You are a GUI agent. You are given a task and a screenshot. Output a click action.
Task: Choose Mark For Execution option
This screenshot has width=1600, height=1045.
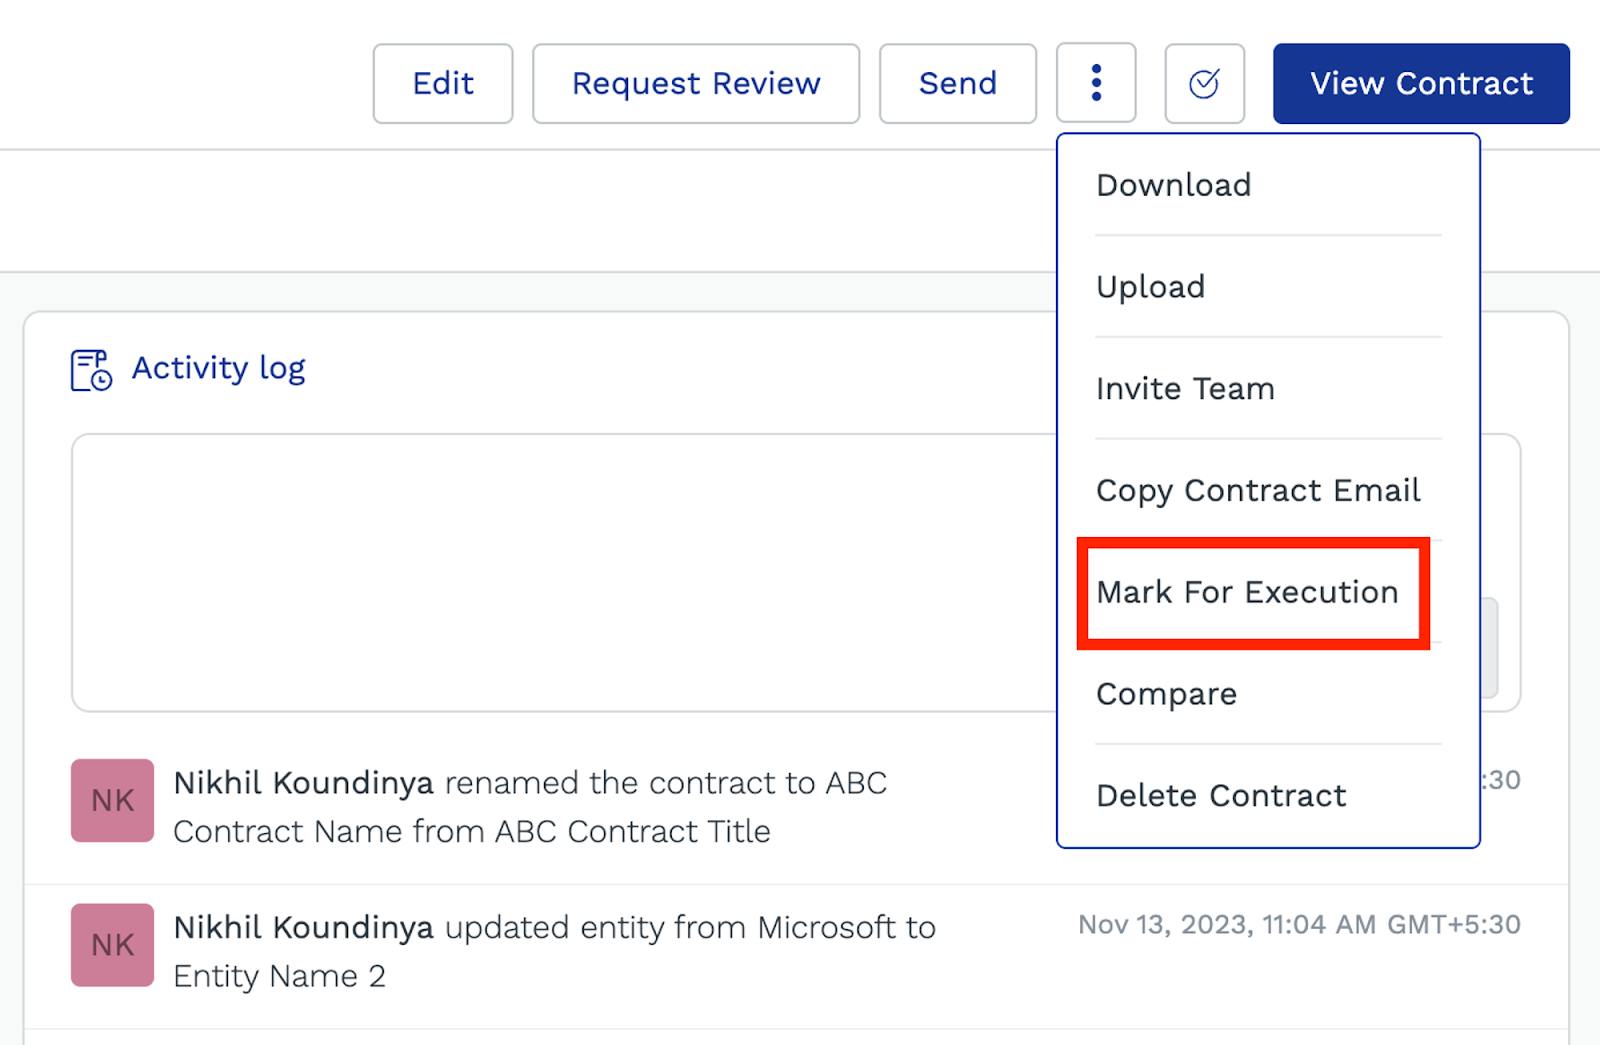coord(1247,593)
